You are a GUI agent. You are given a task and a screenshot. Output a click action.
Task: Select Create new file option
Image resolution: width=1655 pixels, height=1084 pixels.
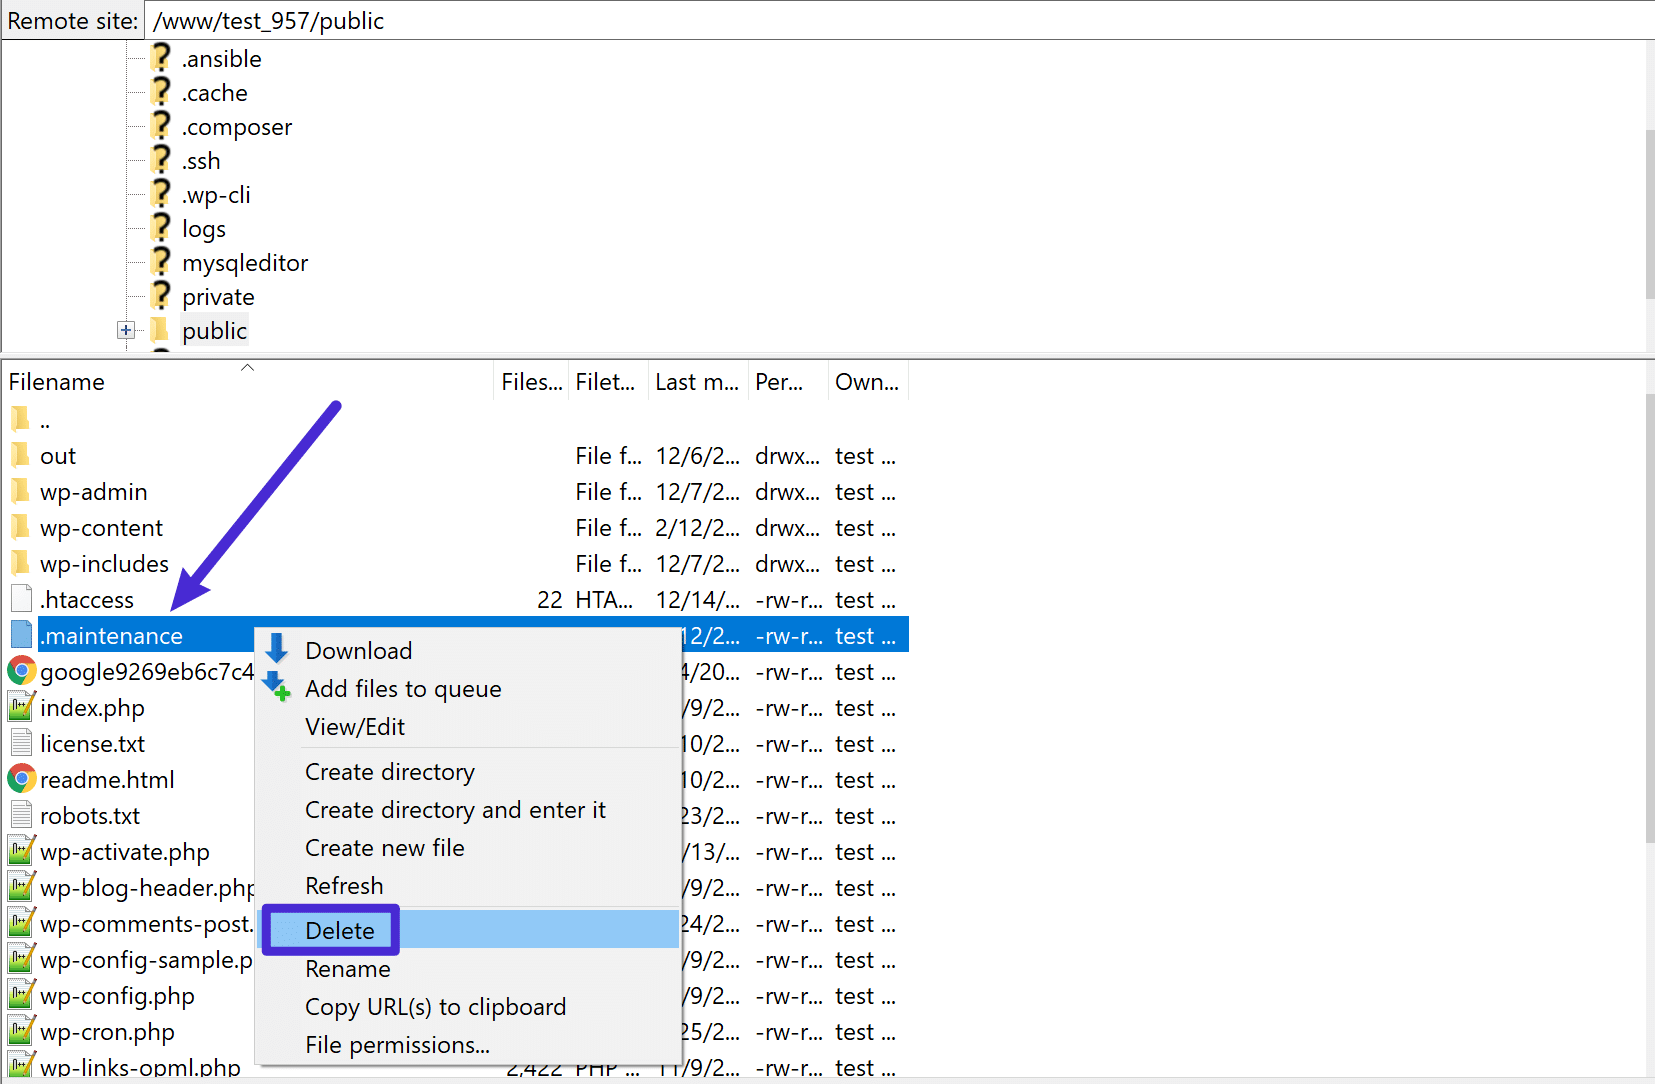[384, 848]
